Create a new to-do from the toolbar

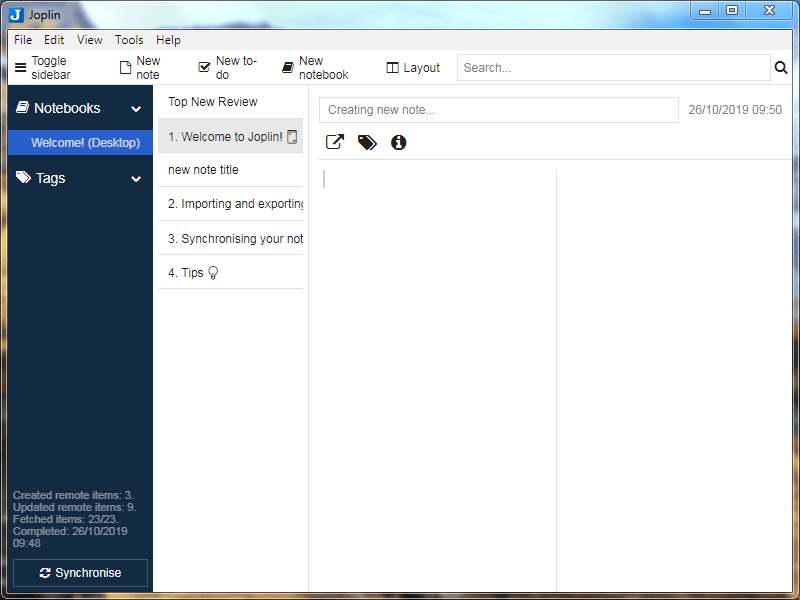click(227, 67)
